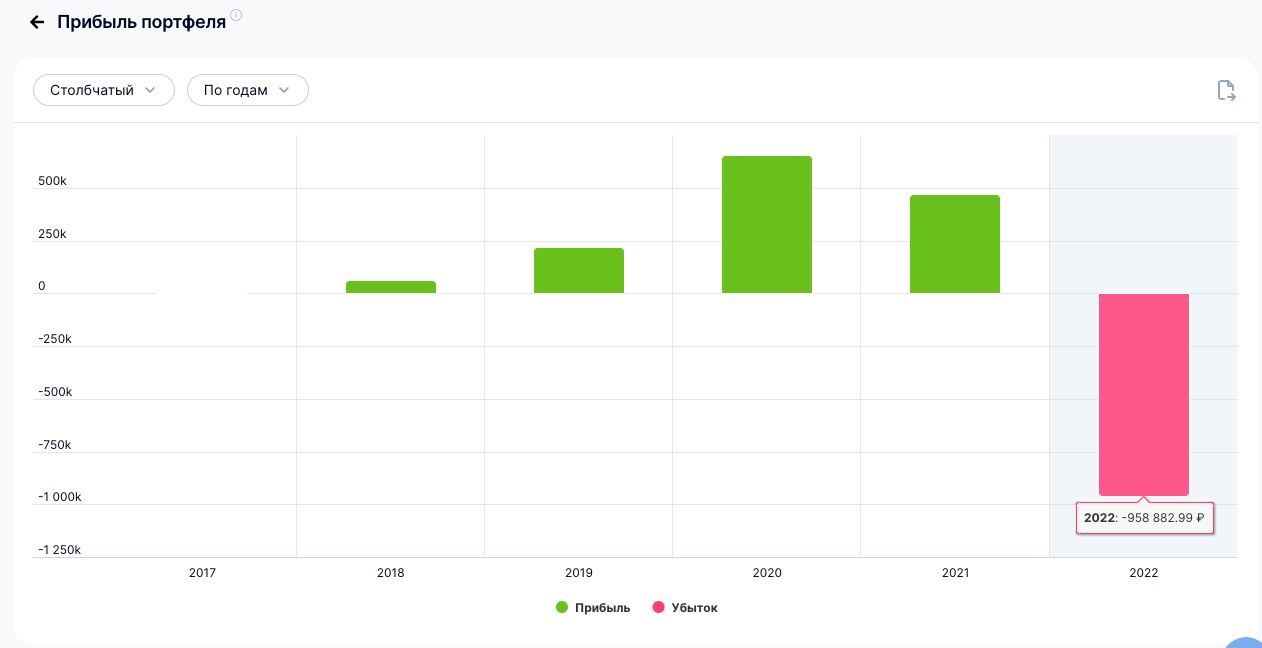Click the 2020 axis label
Screen dimensions: 1262x648
pyautogui.click(x=767, y=573)
